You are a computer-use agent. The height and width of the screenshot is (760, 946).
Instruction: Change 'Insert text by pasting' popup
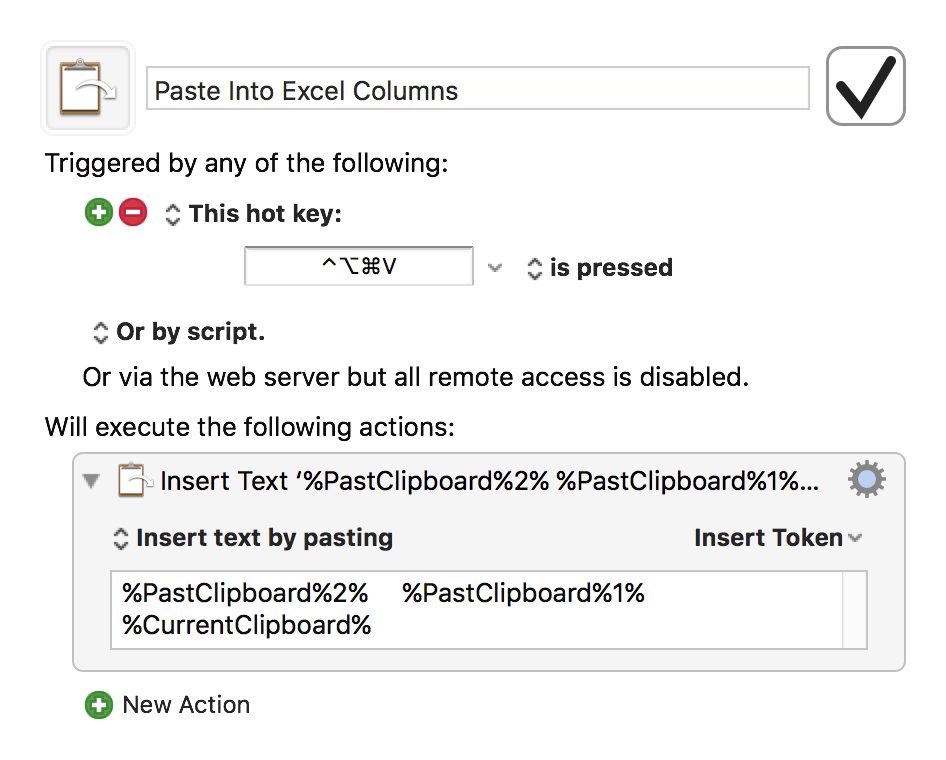point(253,538)
